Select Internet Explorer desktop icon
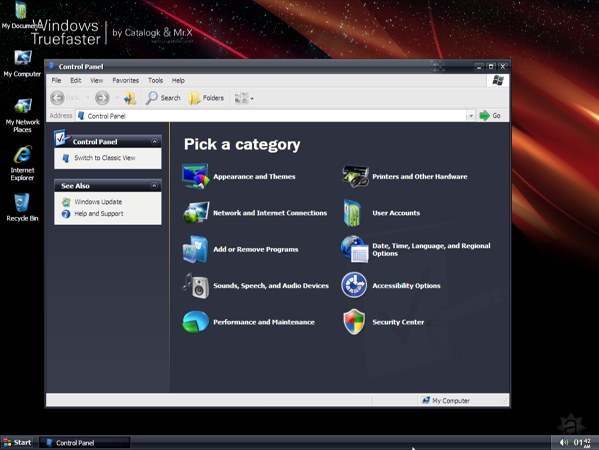This screenshot has width=599, height=450. coord(22,163)
